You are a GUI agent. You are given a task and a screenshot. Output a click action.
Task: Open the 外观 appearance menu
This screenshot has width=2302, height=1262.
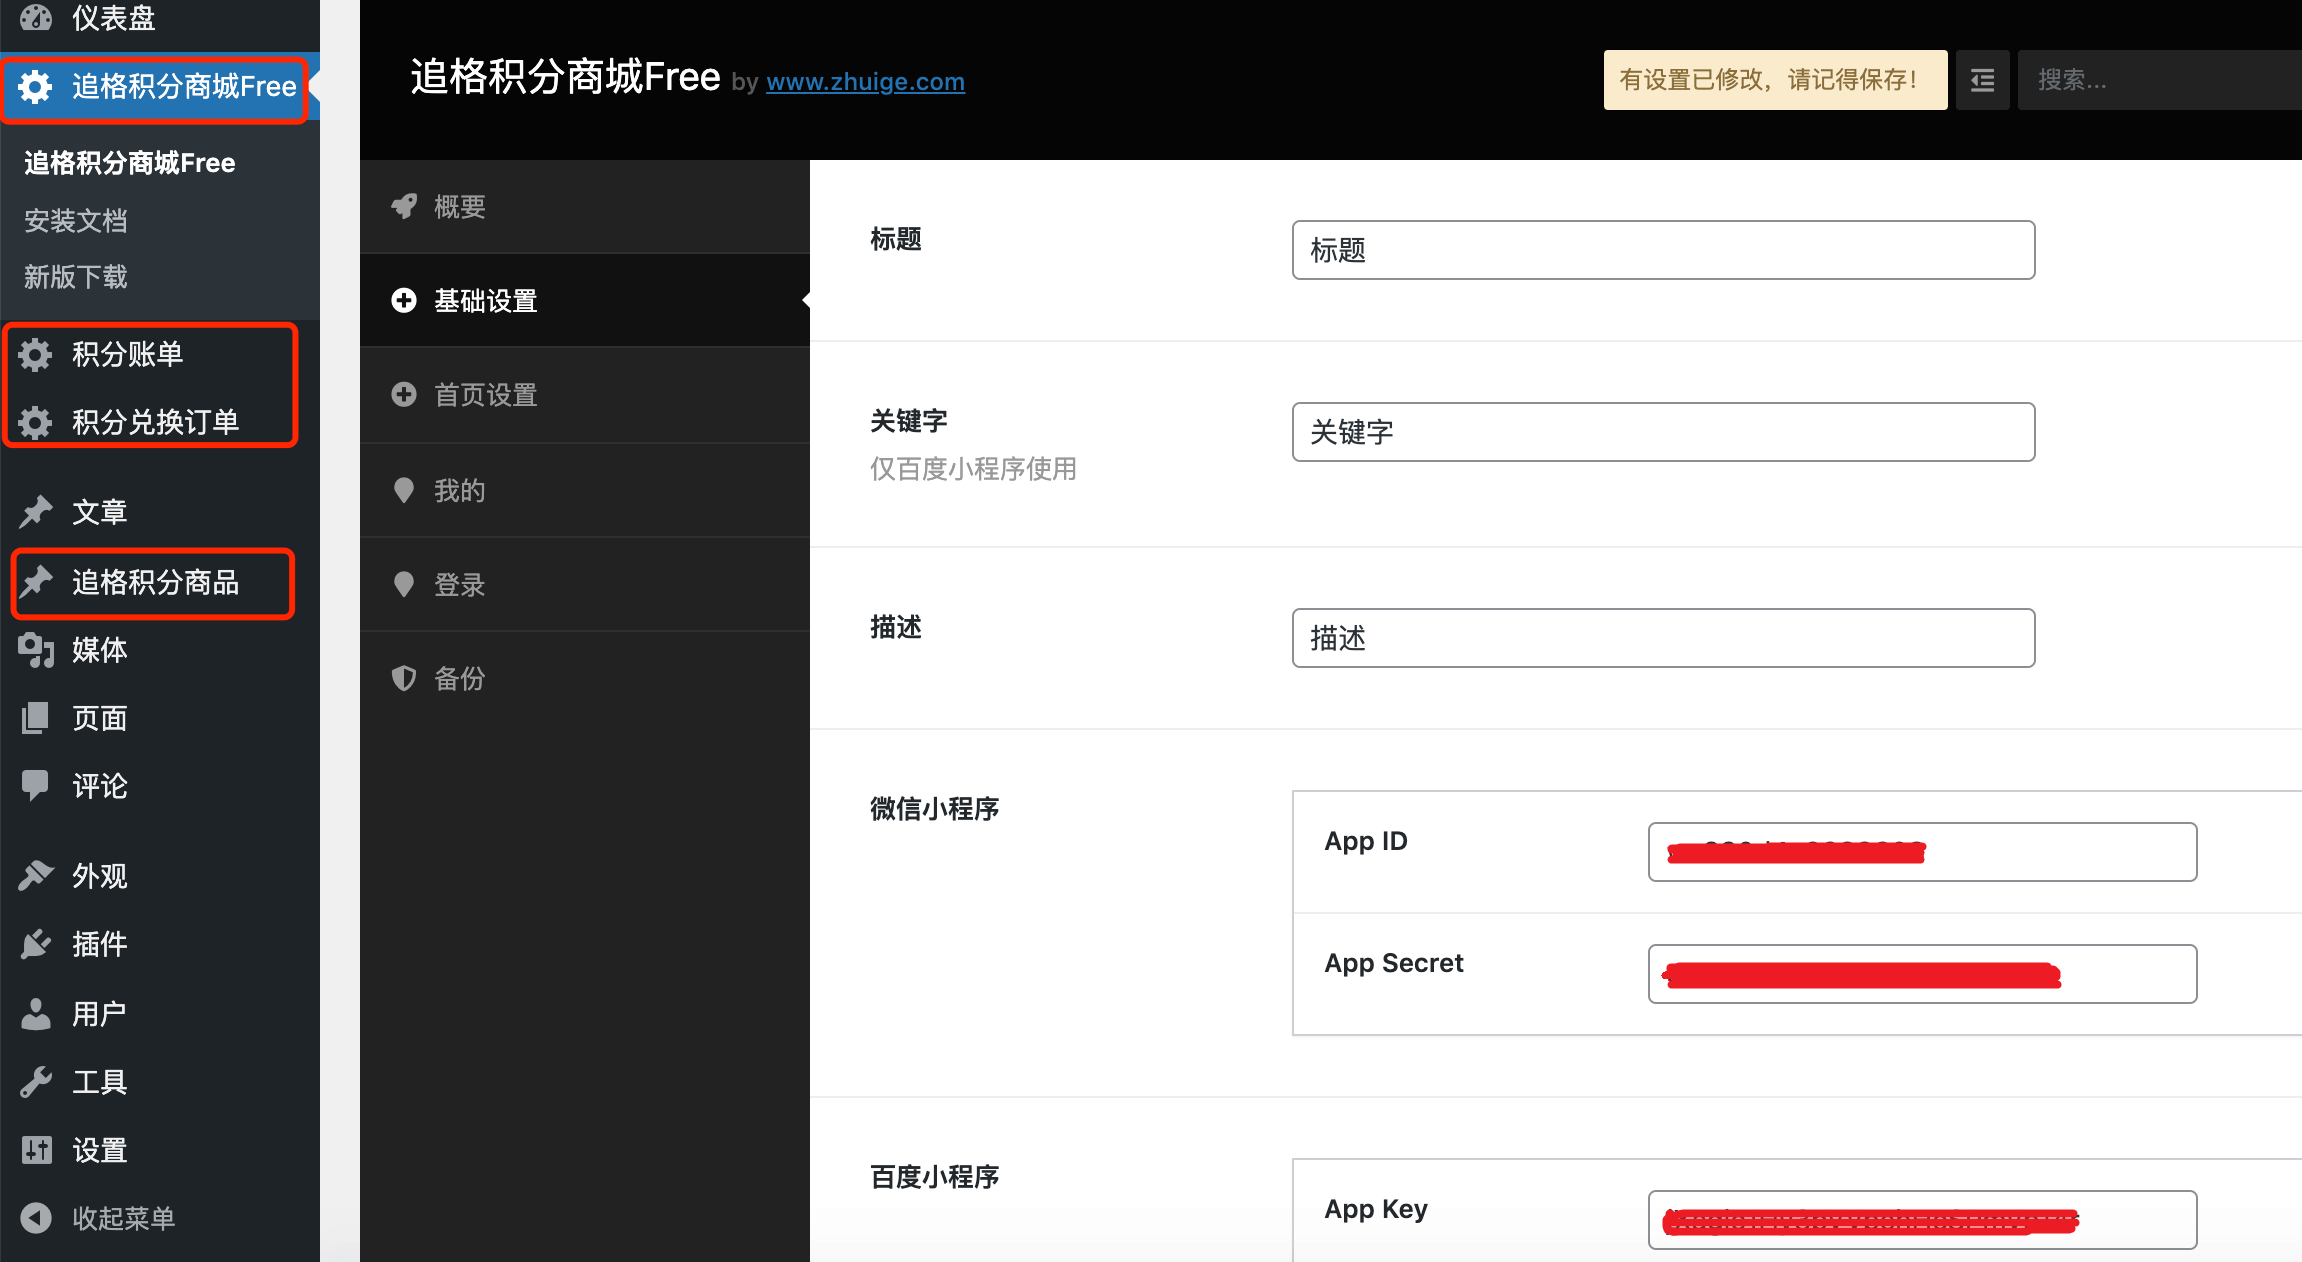coord(160,875)
